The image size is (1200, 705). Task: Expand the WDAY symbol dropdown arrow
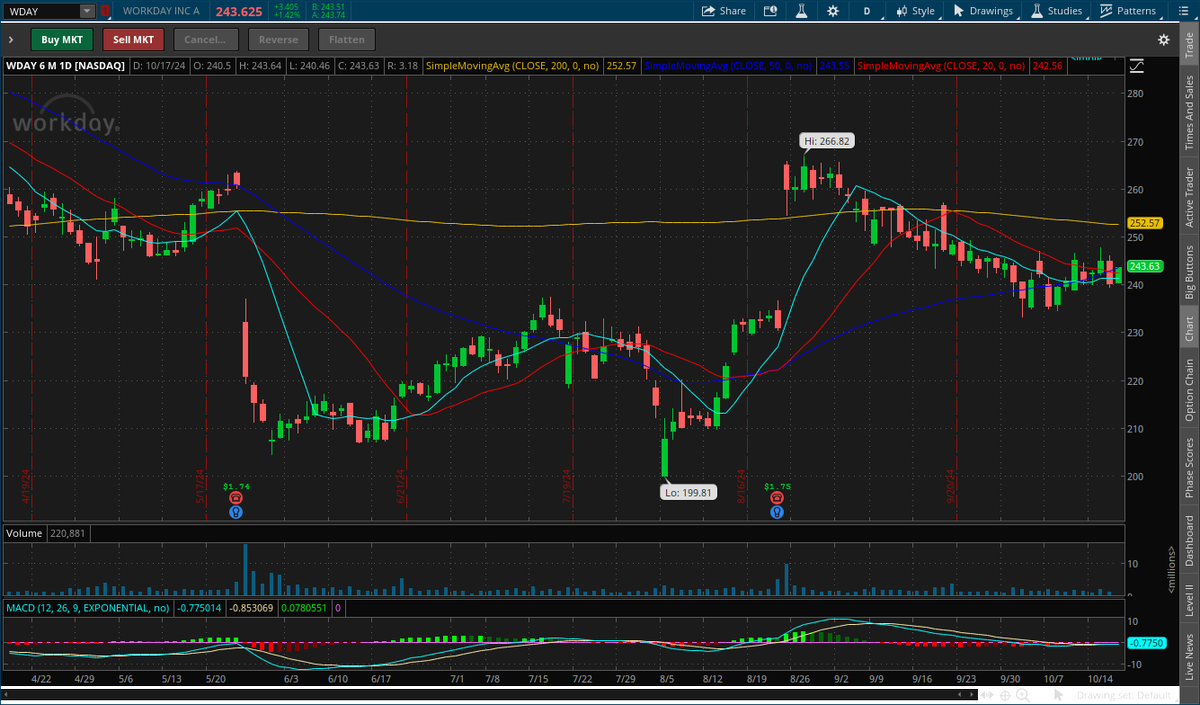tap(87, 11)
